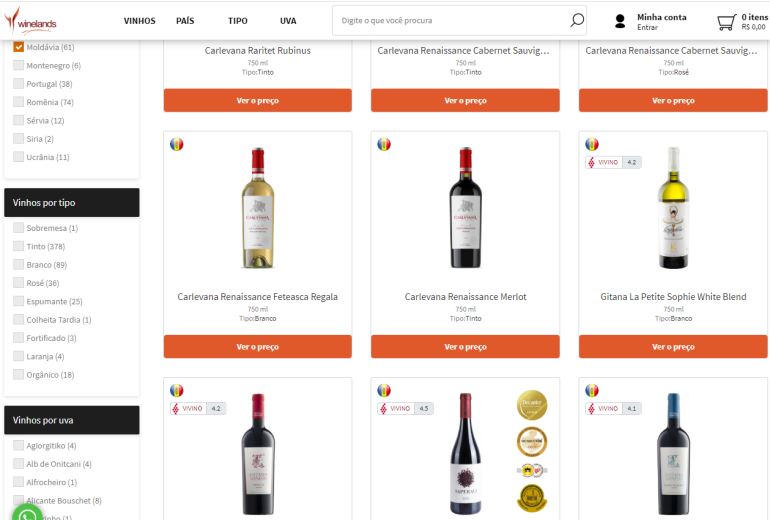The width and height of the screenshot is (770, 520).
Task: Enable the Tinto wine type filter
Action: click(19, 246)
